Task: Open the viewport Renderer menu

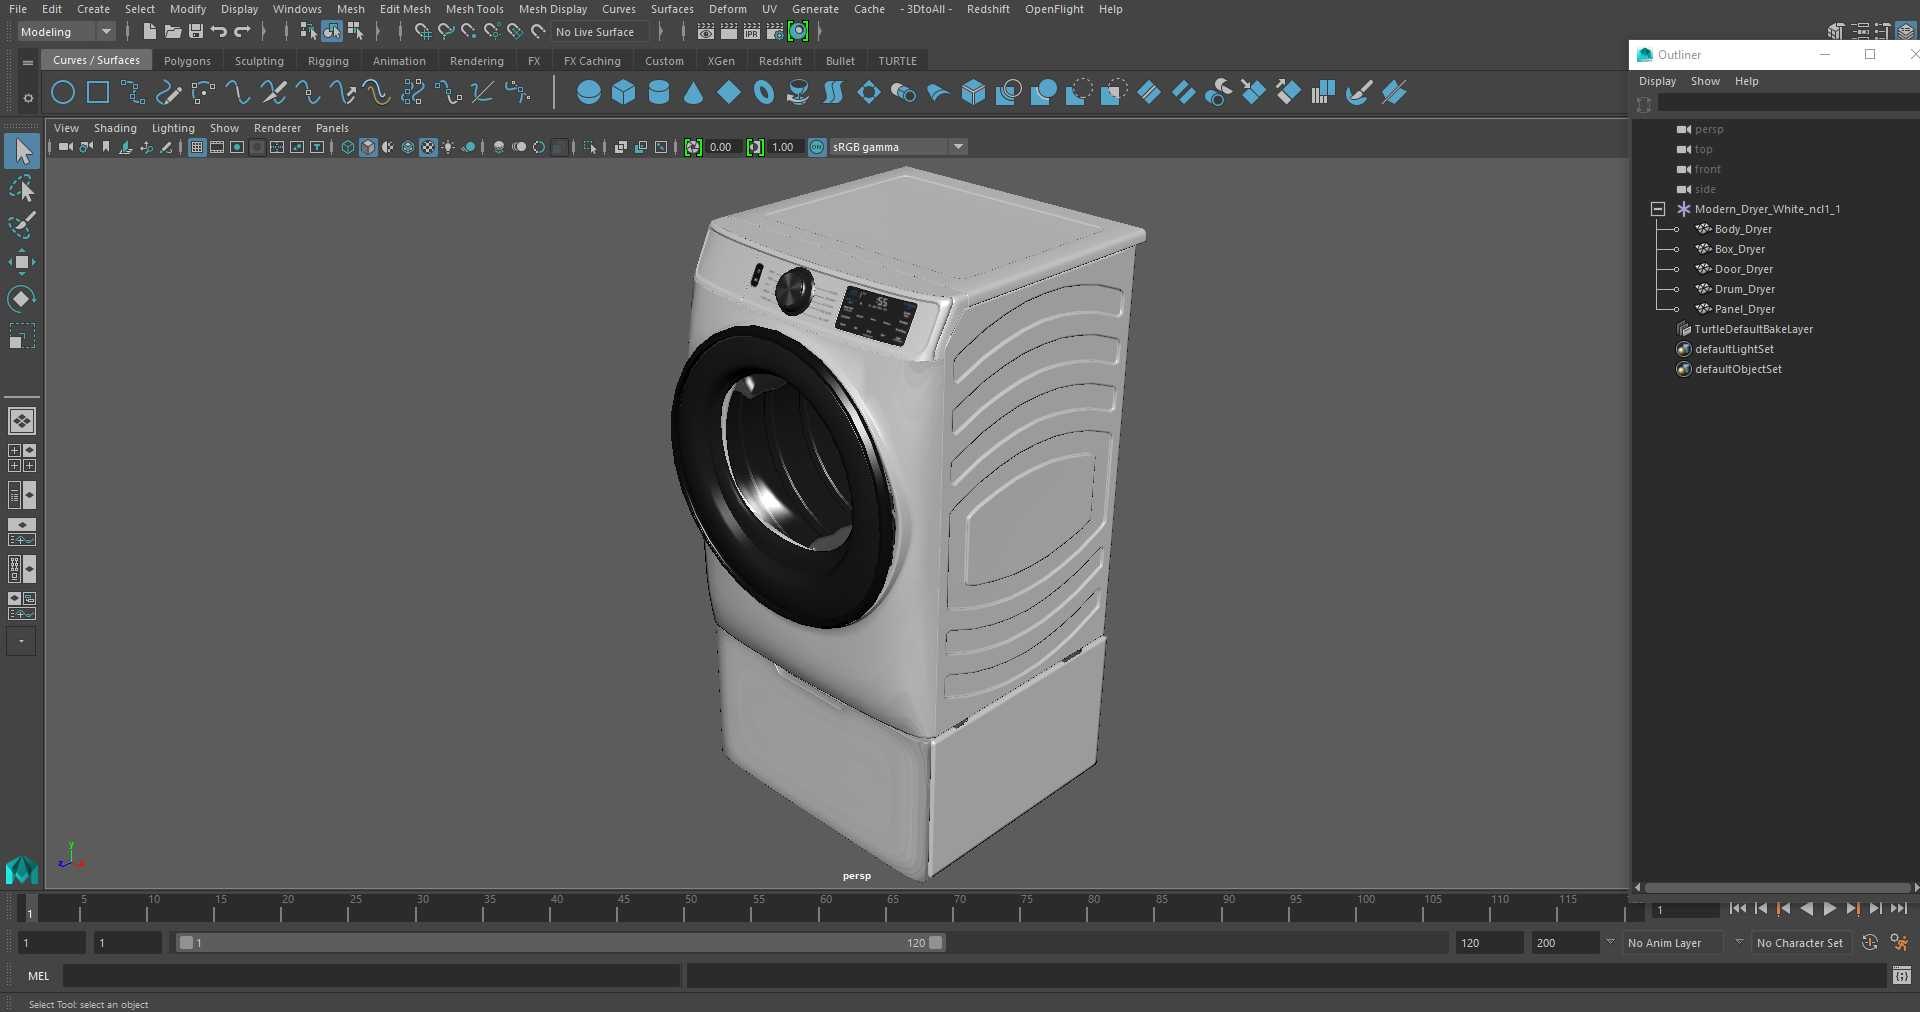Action: 277,128
